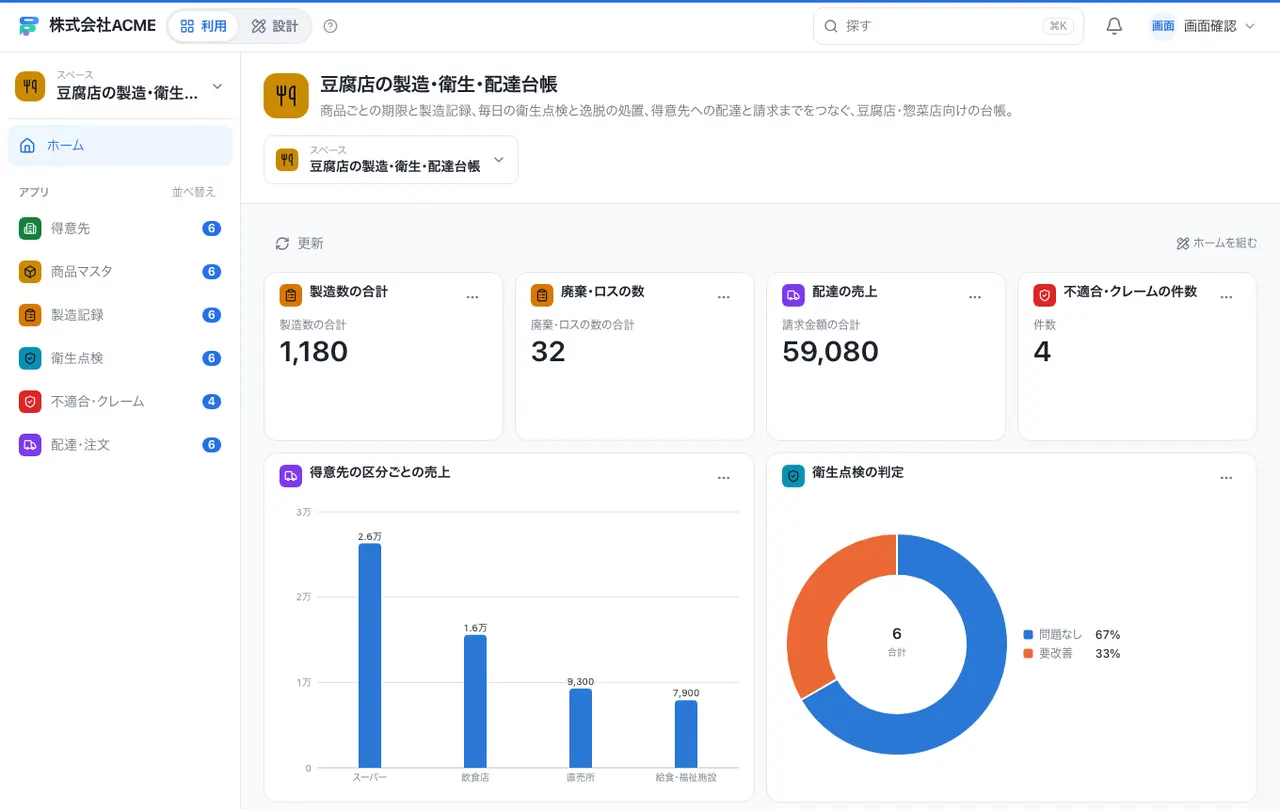Open the 衛生点検 app from sidebar
Screen dimensions: 1280x809
pos(120,358)
